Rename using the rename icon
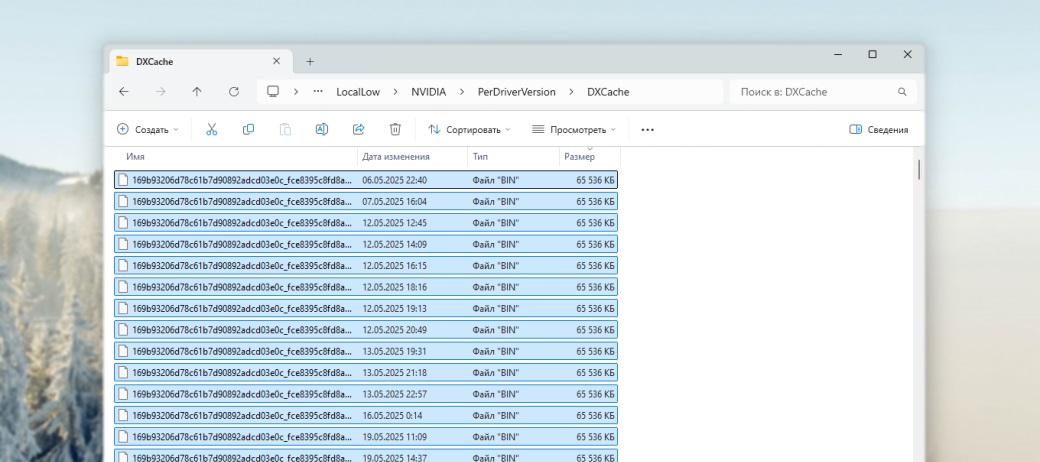 tap(322, 130)
